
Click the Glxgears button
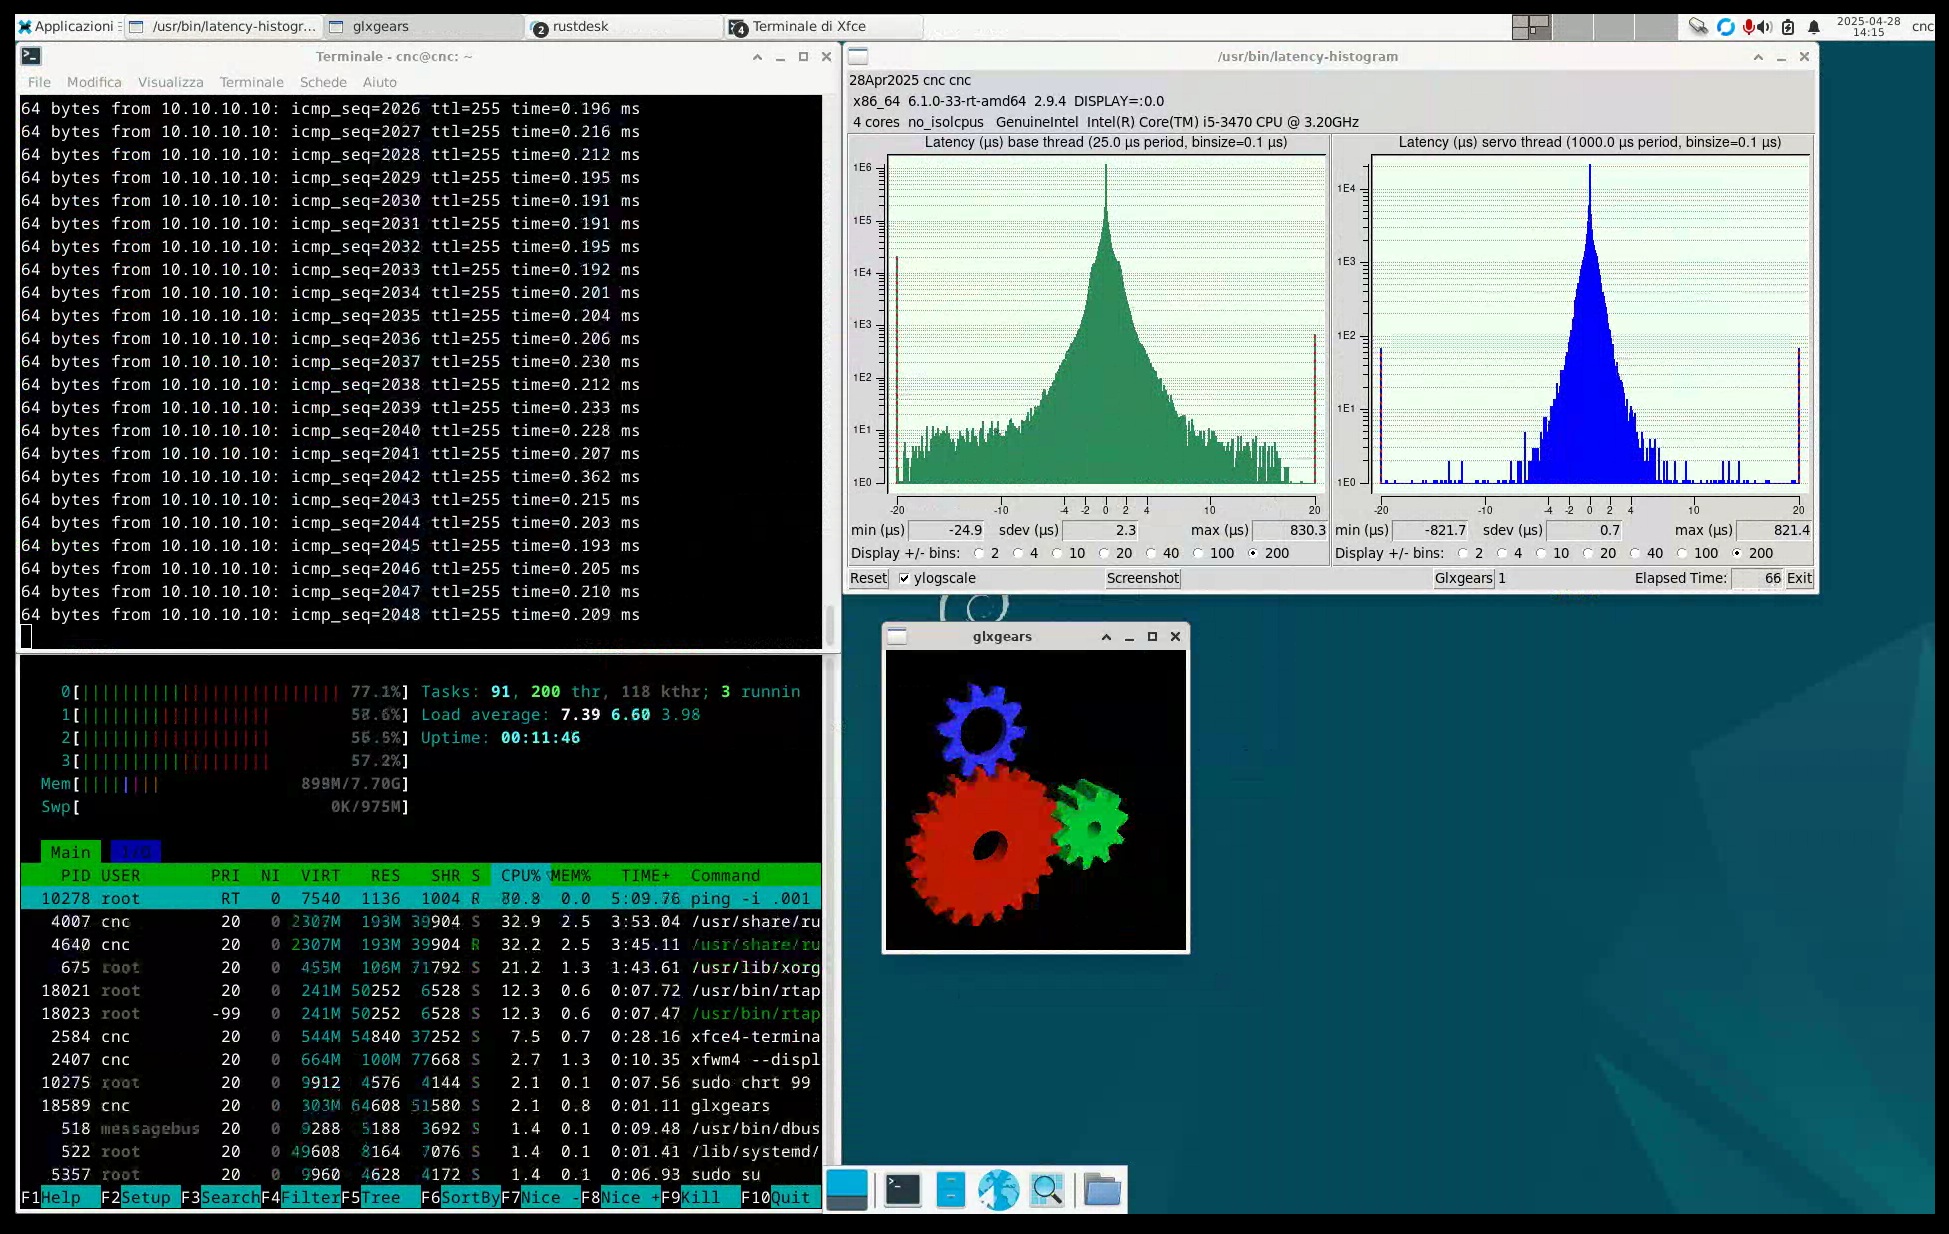click(x=1463, y=578)
